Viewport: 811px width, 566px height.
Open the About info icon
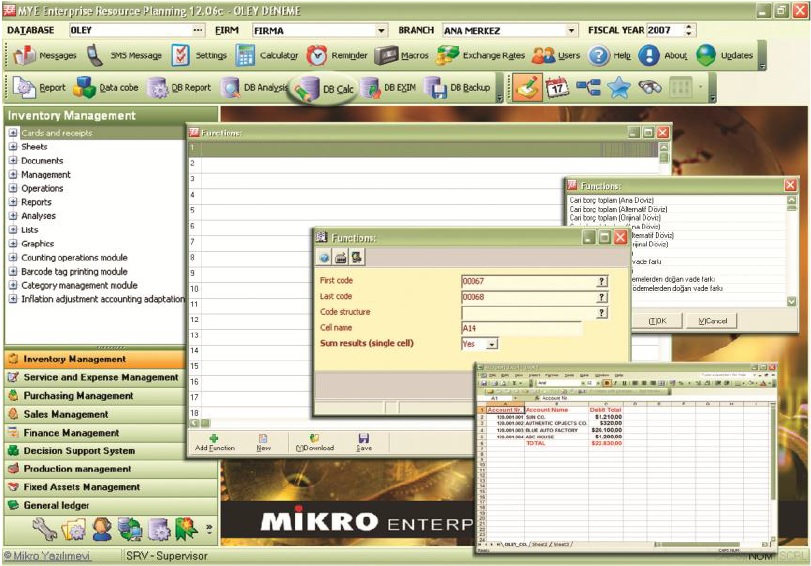coord(663,55)
